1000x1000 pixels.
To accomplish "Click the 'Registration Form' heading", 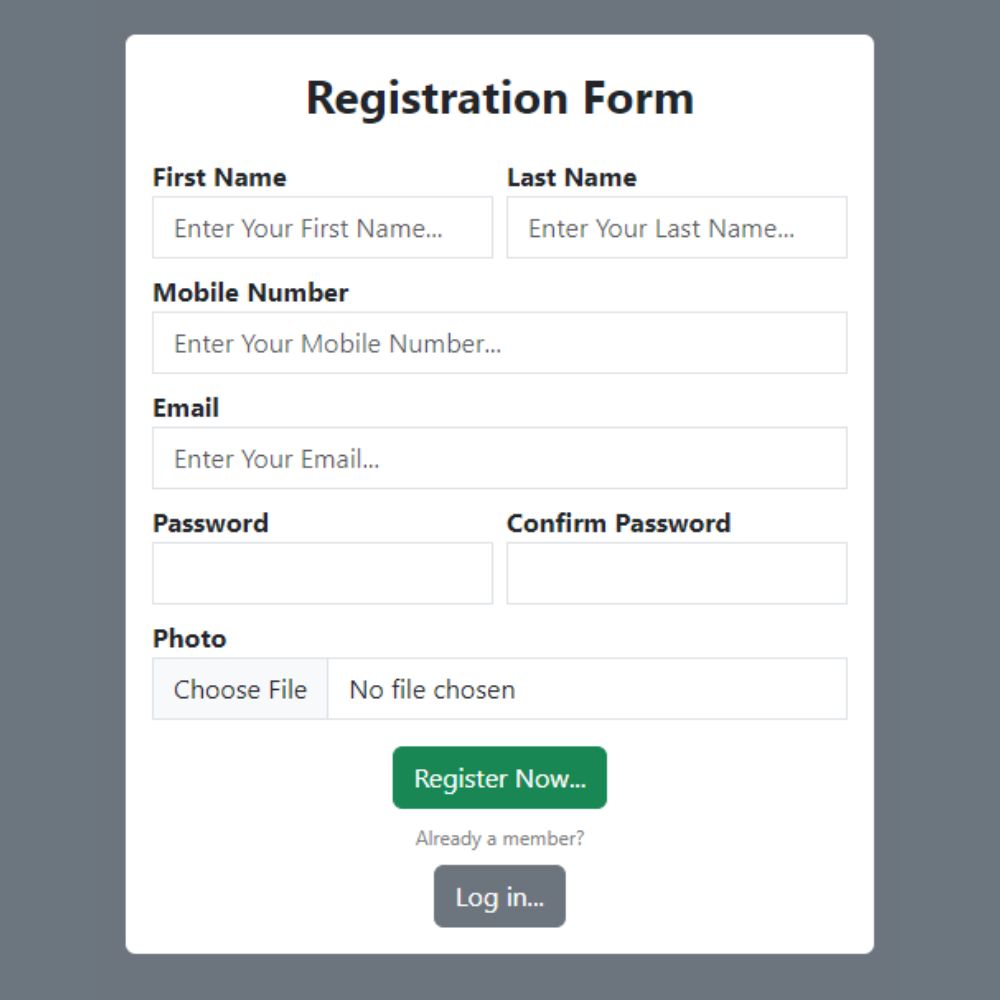I will click(x=499, y=99).
